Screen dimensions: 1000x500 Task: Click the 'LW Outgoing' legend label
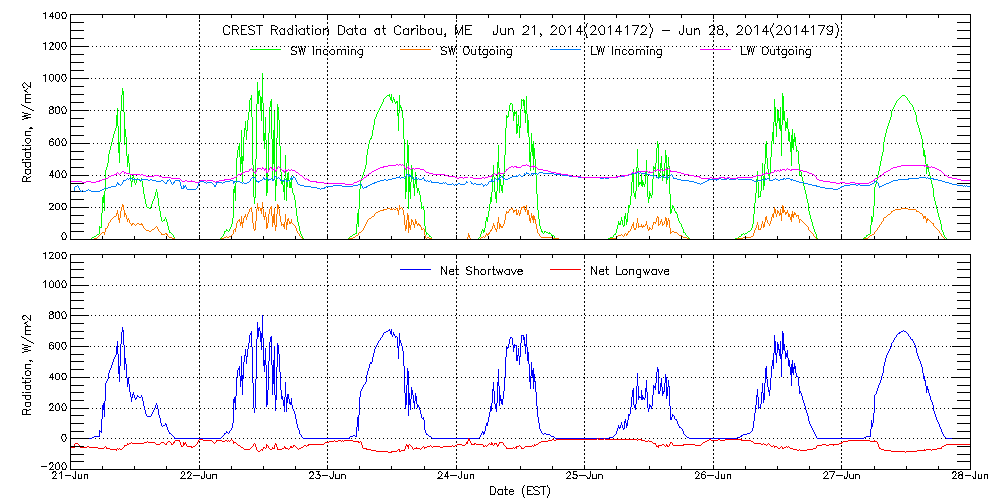coord(775,51)
